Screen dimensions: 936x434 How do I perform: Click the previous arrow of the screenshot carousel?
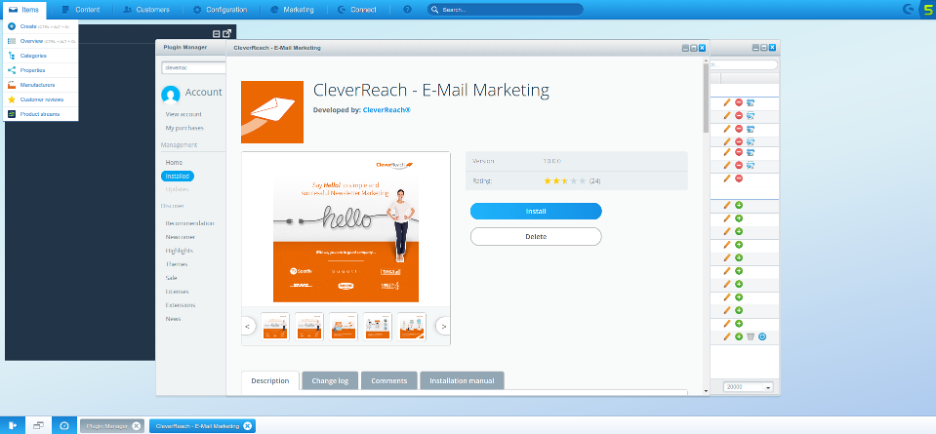(x=248, y=327)
